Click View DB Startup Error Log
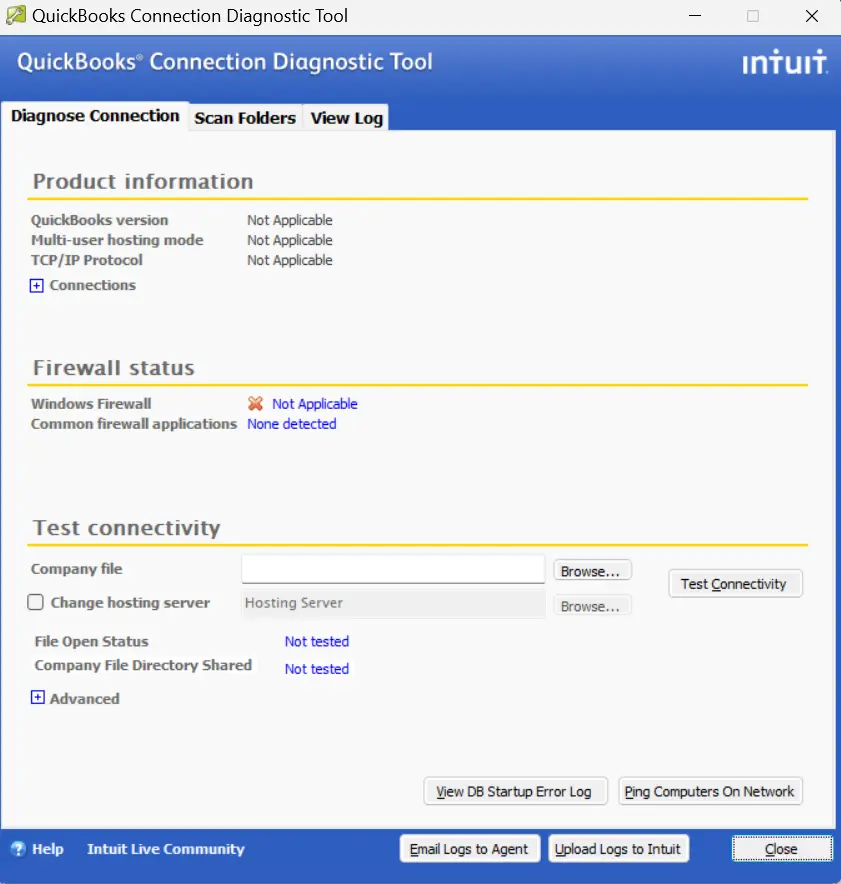The height and width of the screenshot is (884, 841). click(515, 791)
